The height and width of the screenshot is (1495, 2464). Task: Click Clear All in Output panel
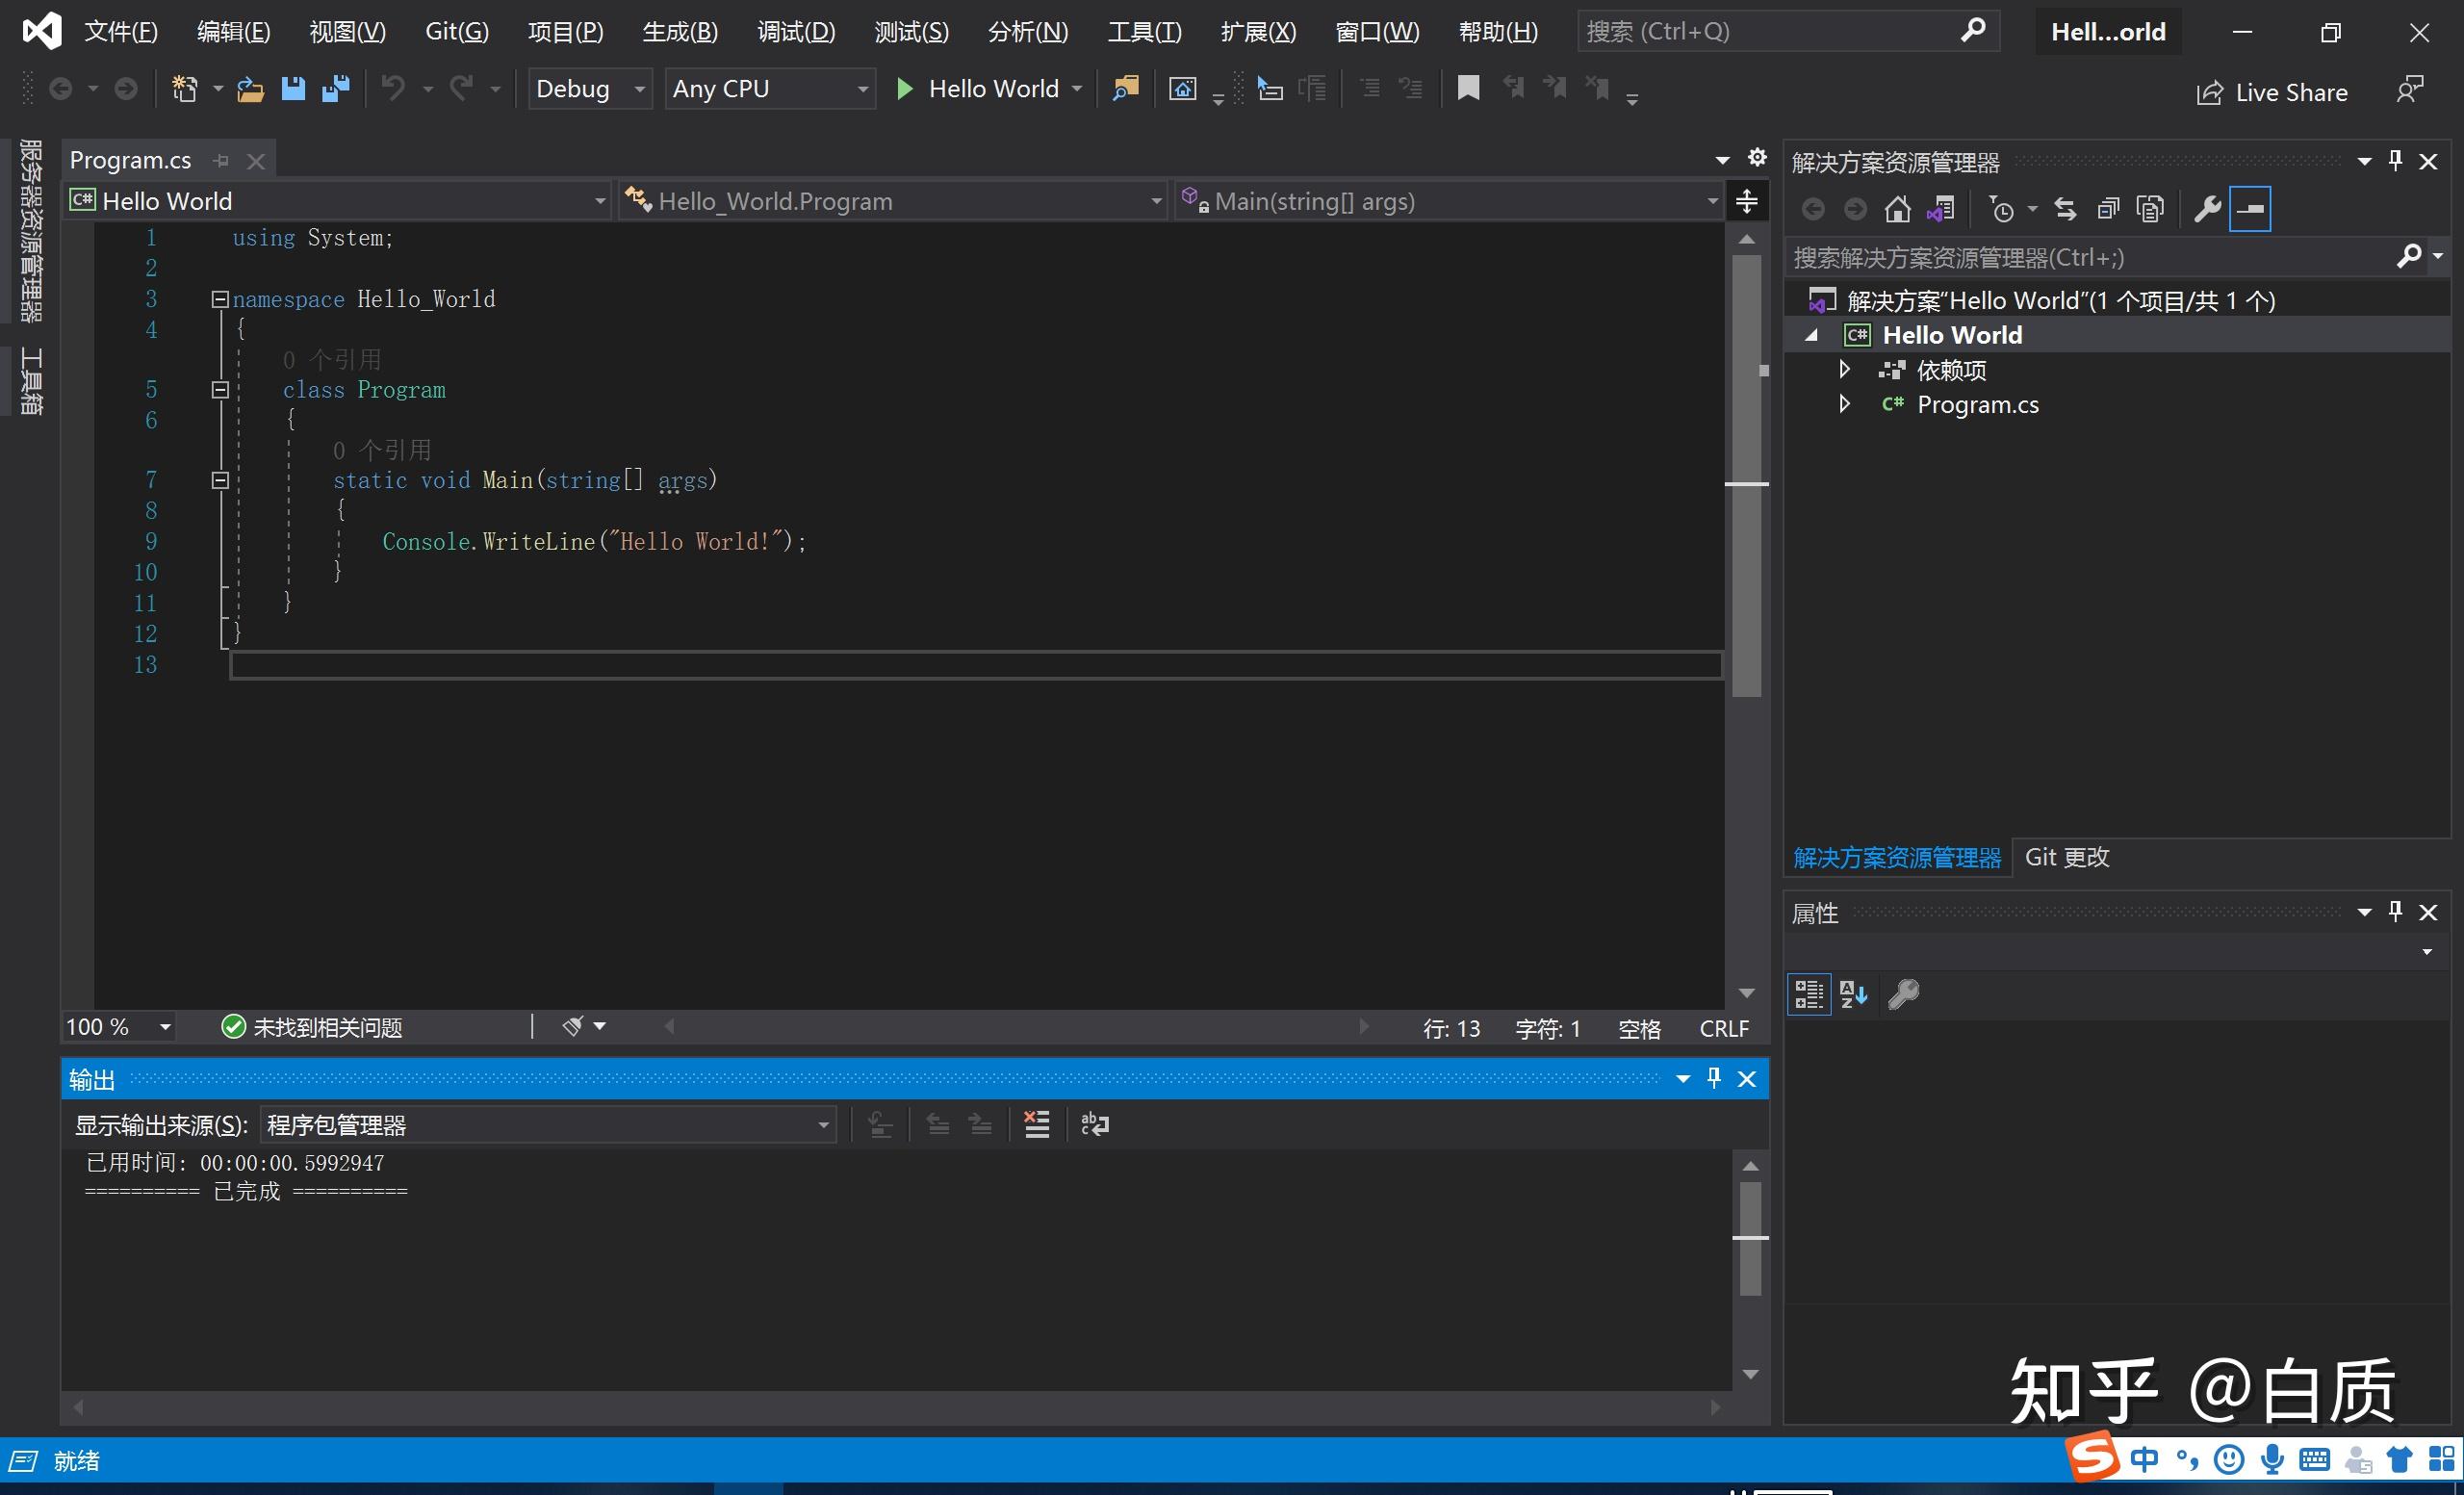pyautogui.click(x=1037, y=1124)
